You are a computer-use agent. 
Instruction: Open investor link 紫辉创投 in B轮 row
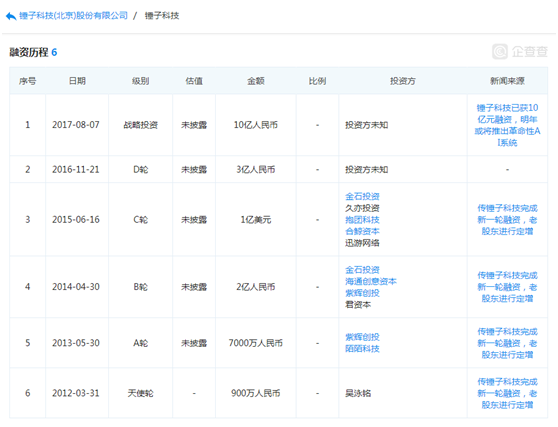coord(362,293)
